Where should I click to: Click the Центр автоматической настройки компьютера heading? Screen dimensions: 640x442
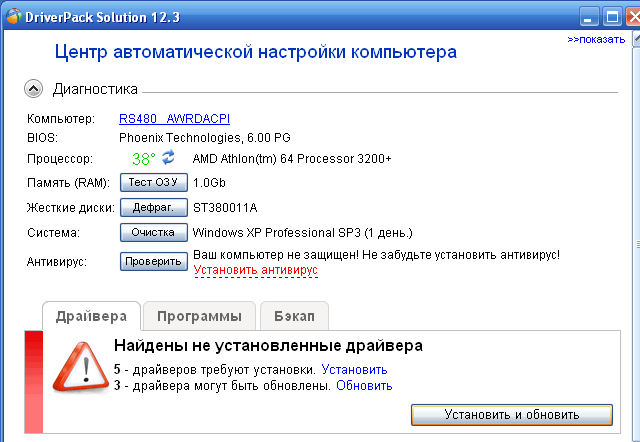click(256, 52)
